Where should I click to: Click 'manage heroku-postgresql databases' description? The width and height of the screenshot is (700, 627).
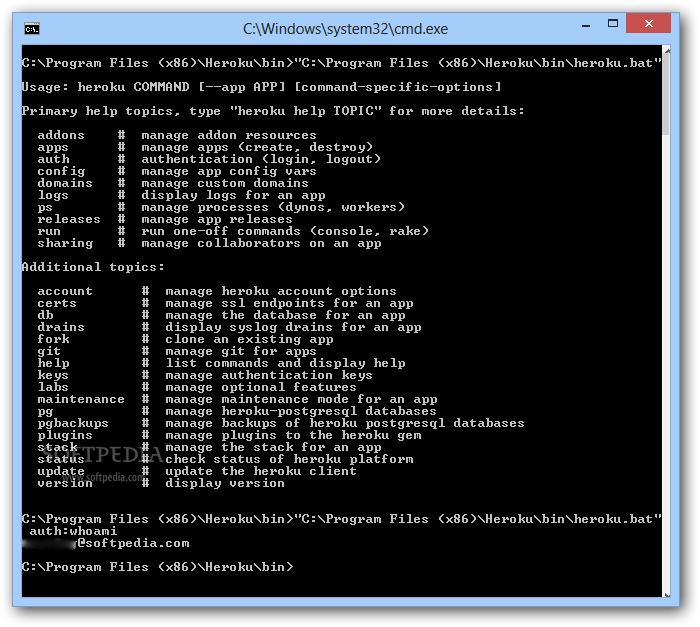301,411
